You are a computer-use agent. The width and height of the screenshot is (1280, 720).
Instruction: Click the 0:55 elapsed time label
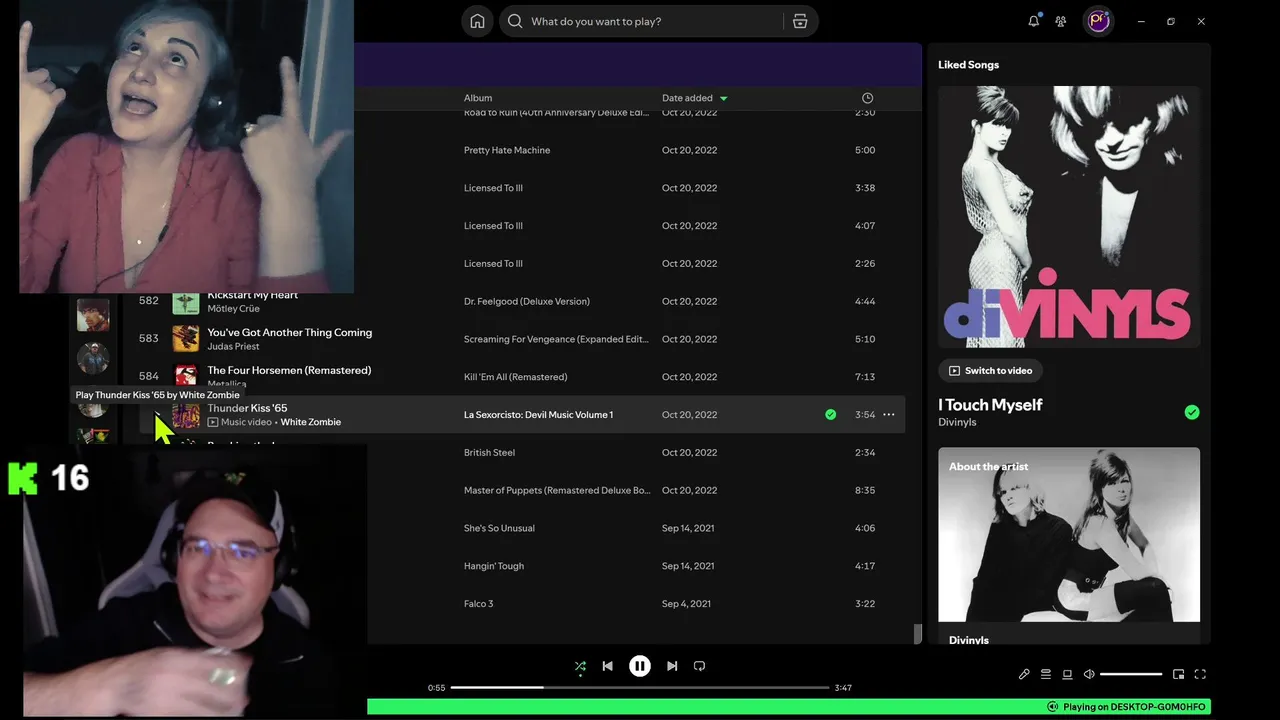[x=436, y=688]
